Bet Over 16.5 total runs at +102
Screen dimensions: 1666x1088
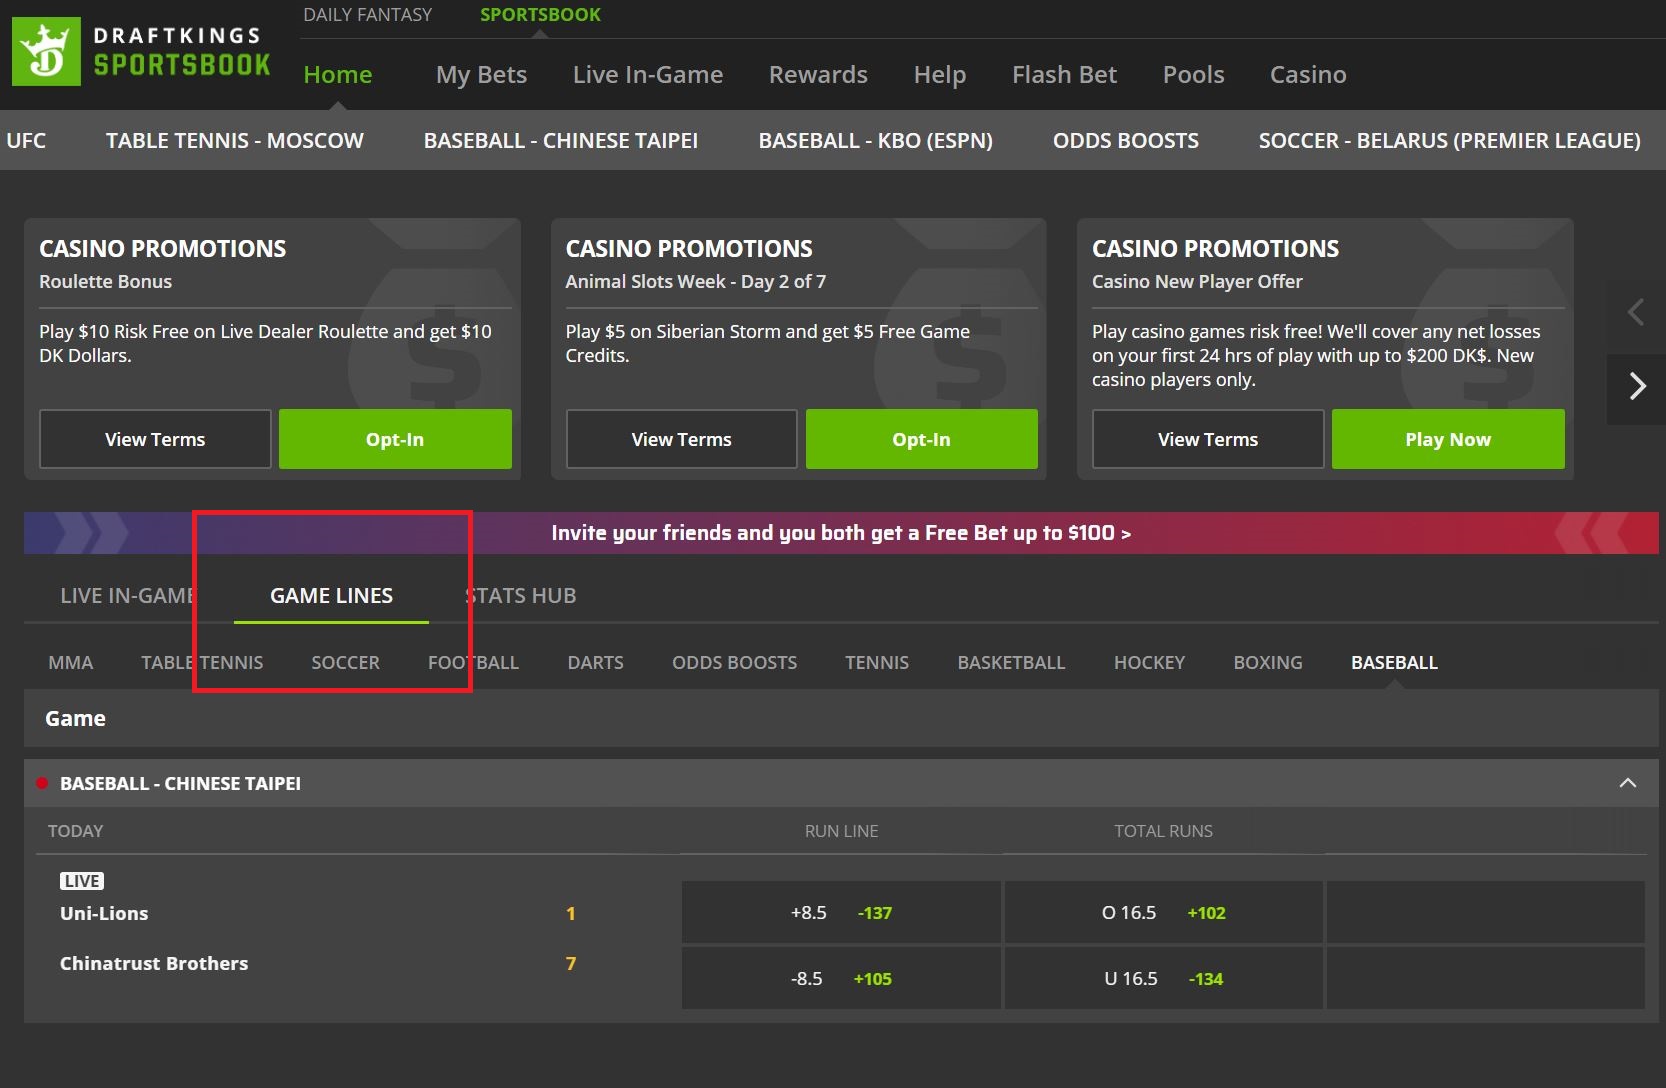coord(1163,912)
